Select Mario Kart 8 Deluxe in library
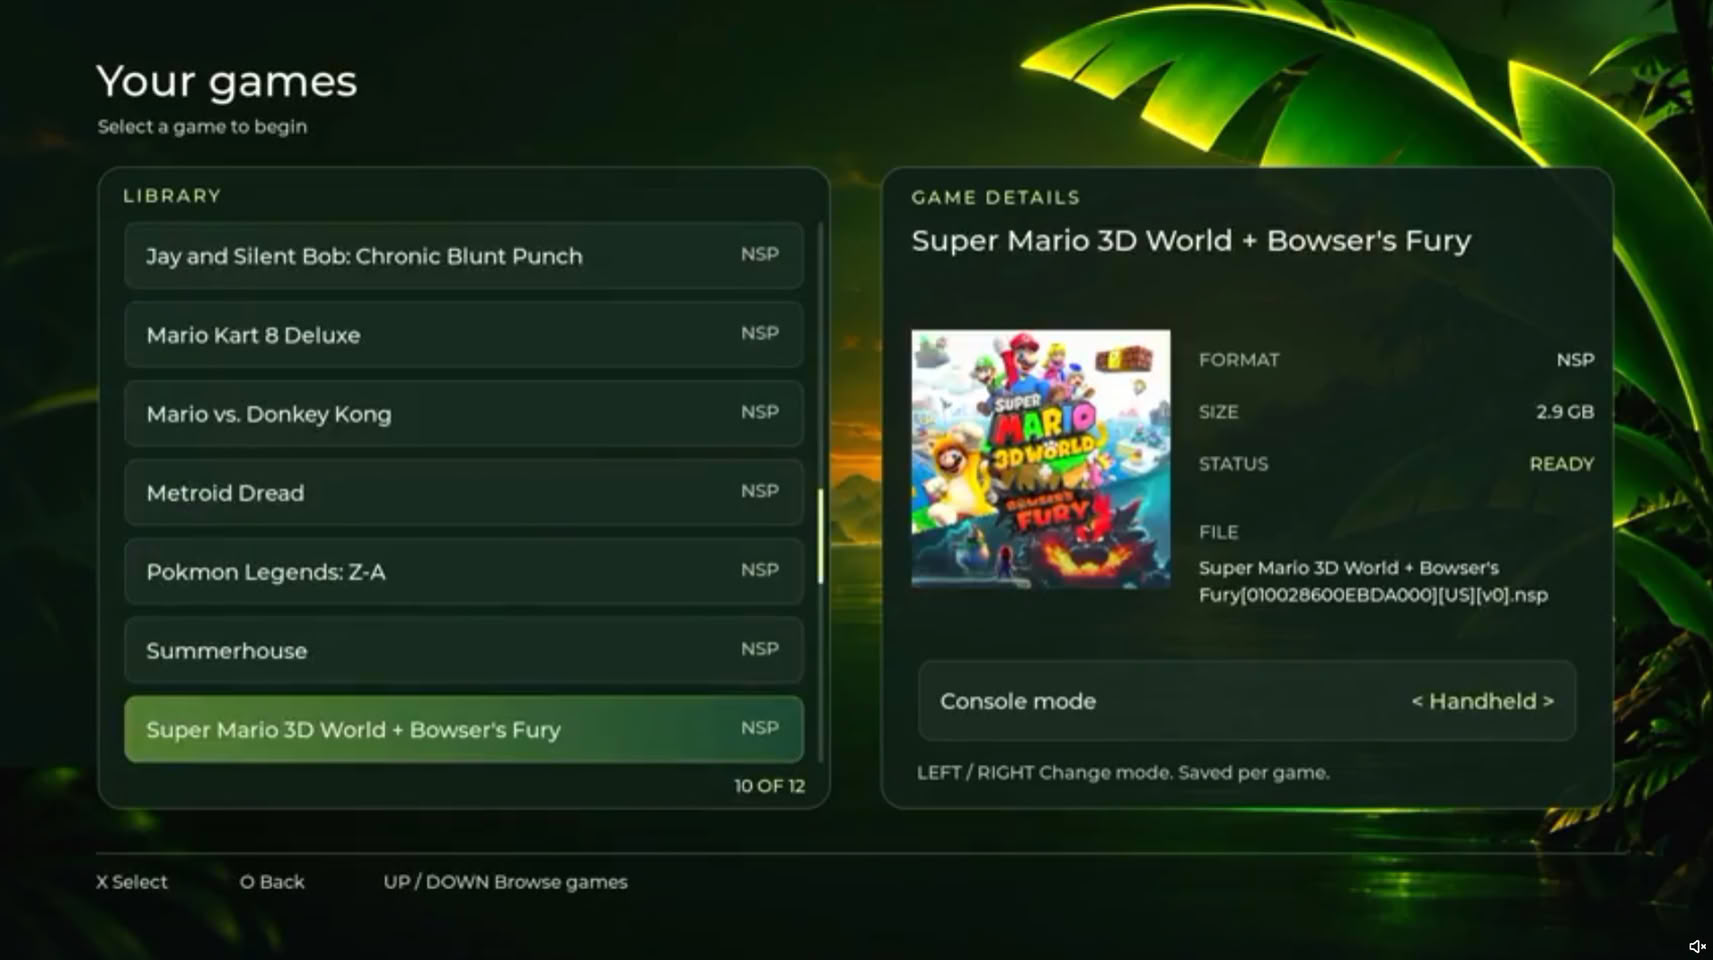Screen dimensions: 1713x960 point(464,335)
